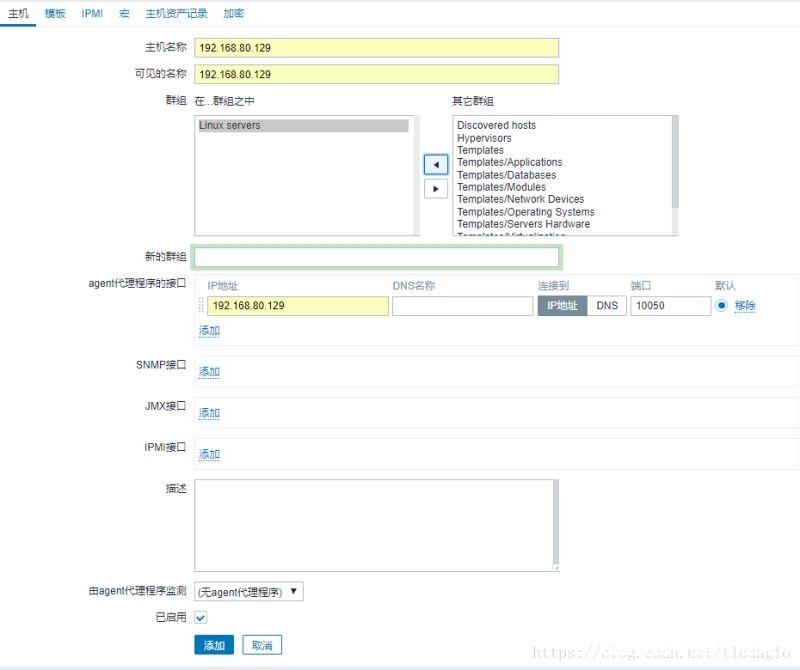Switch agent connection mode to DNS

tap(606, 306)
